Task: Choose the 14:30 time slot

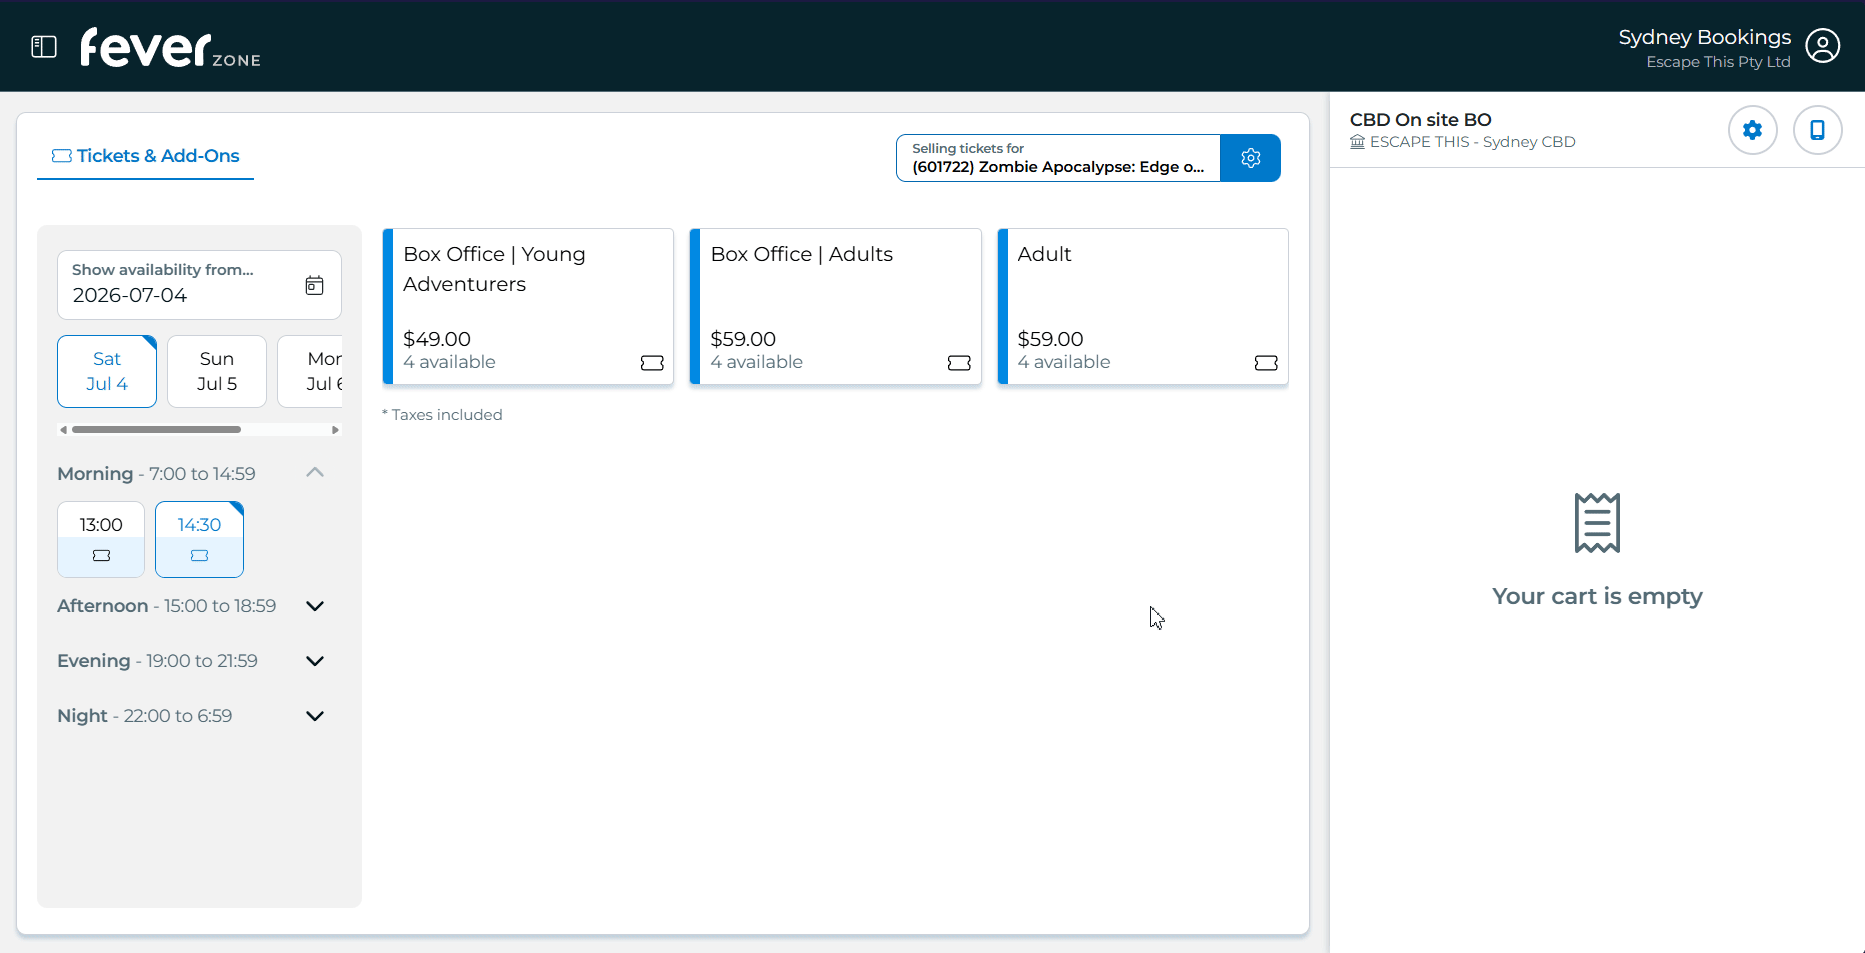Action: (199, 539)
